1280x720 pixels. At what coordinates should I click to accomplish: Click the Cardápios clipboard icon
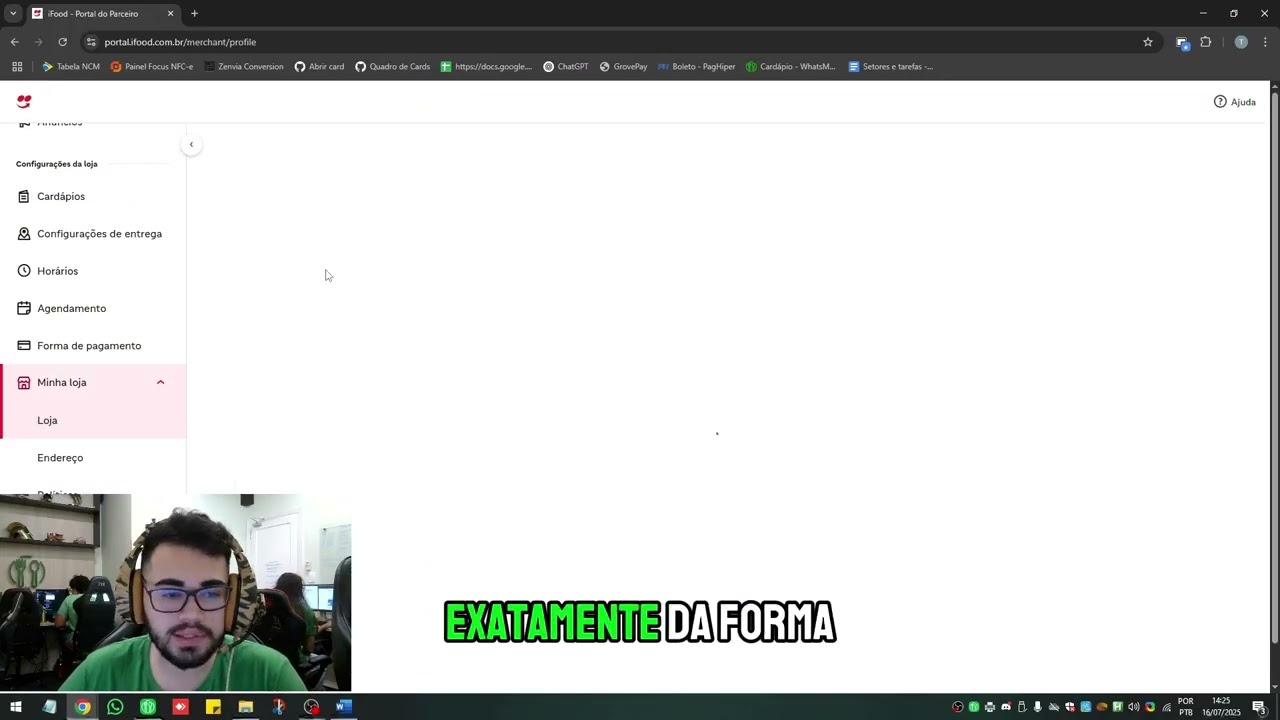tap(24, 197)
